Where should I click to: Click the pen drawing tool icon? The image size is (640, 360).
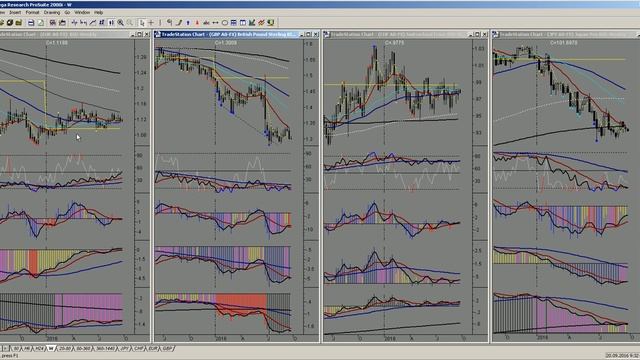coord(178,22)
